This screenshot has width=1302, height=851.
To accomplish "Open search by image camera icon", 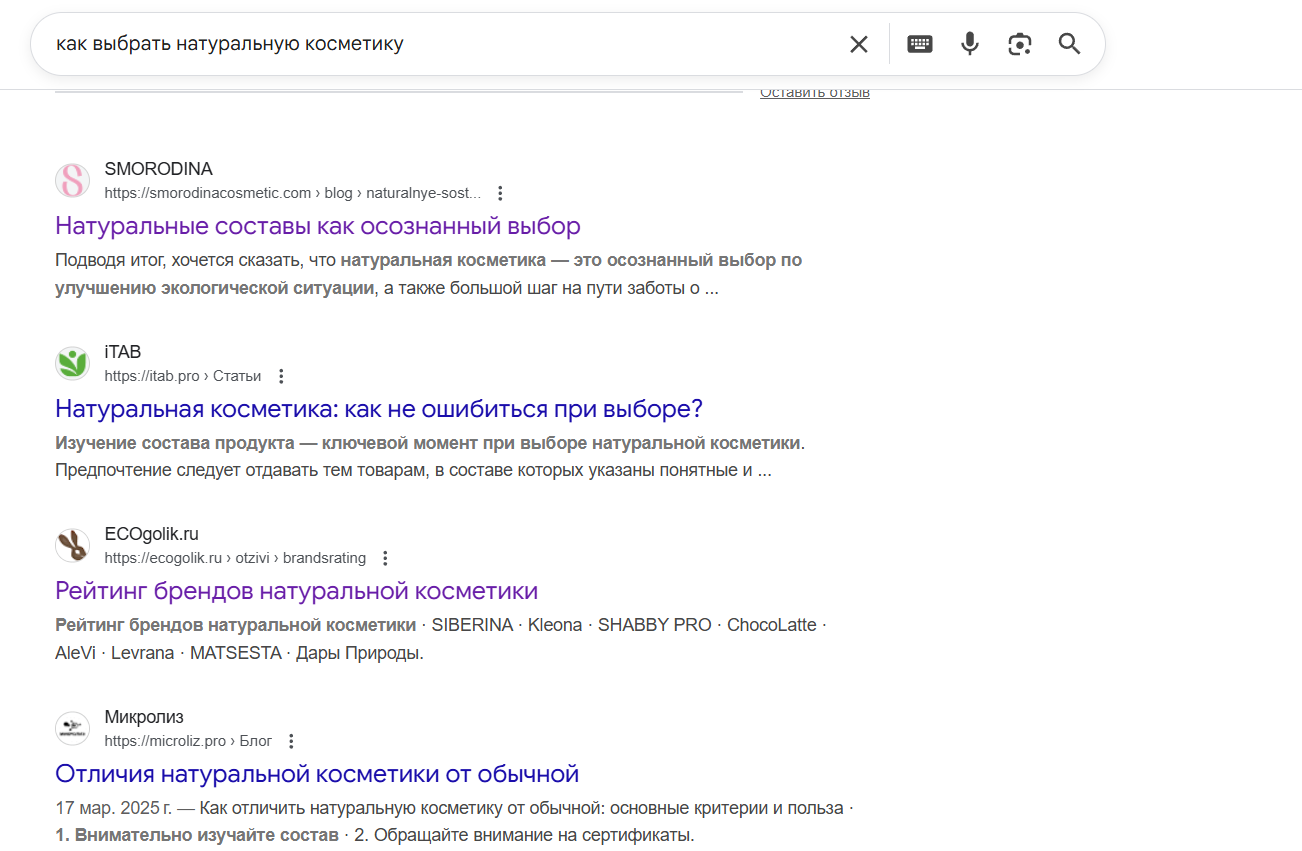I will pyautogui.click(x=1019, y=44).
